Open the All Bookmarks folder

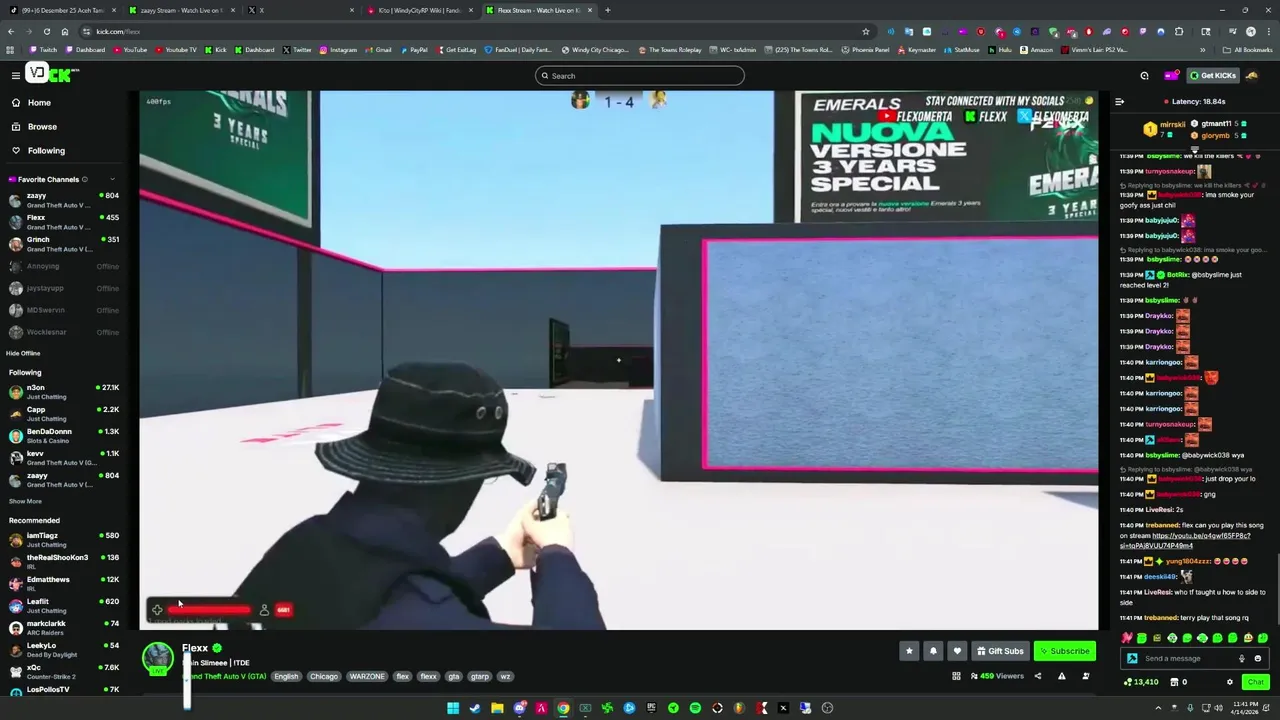1248,49
